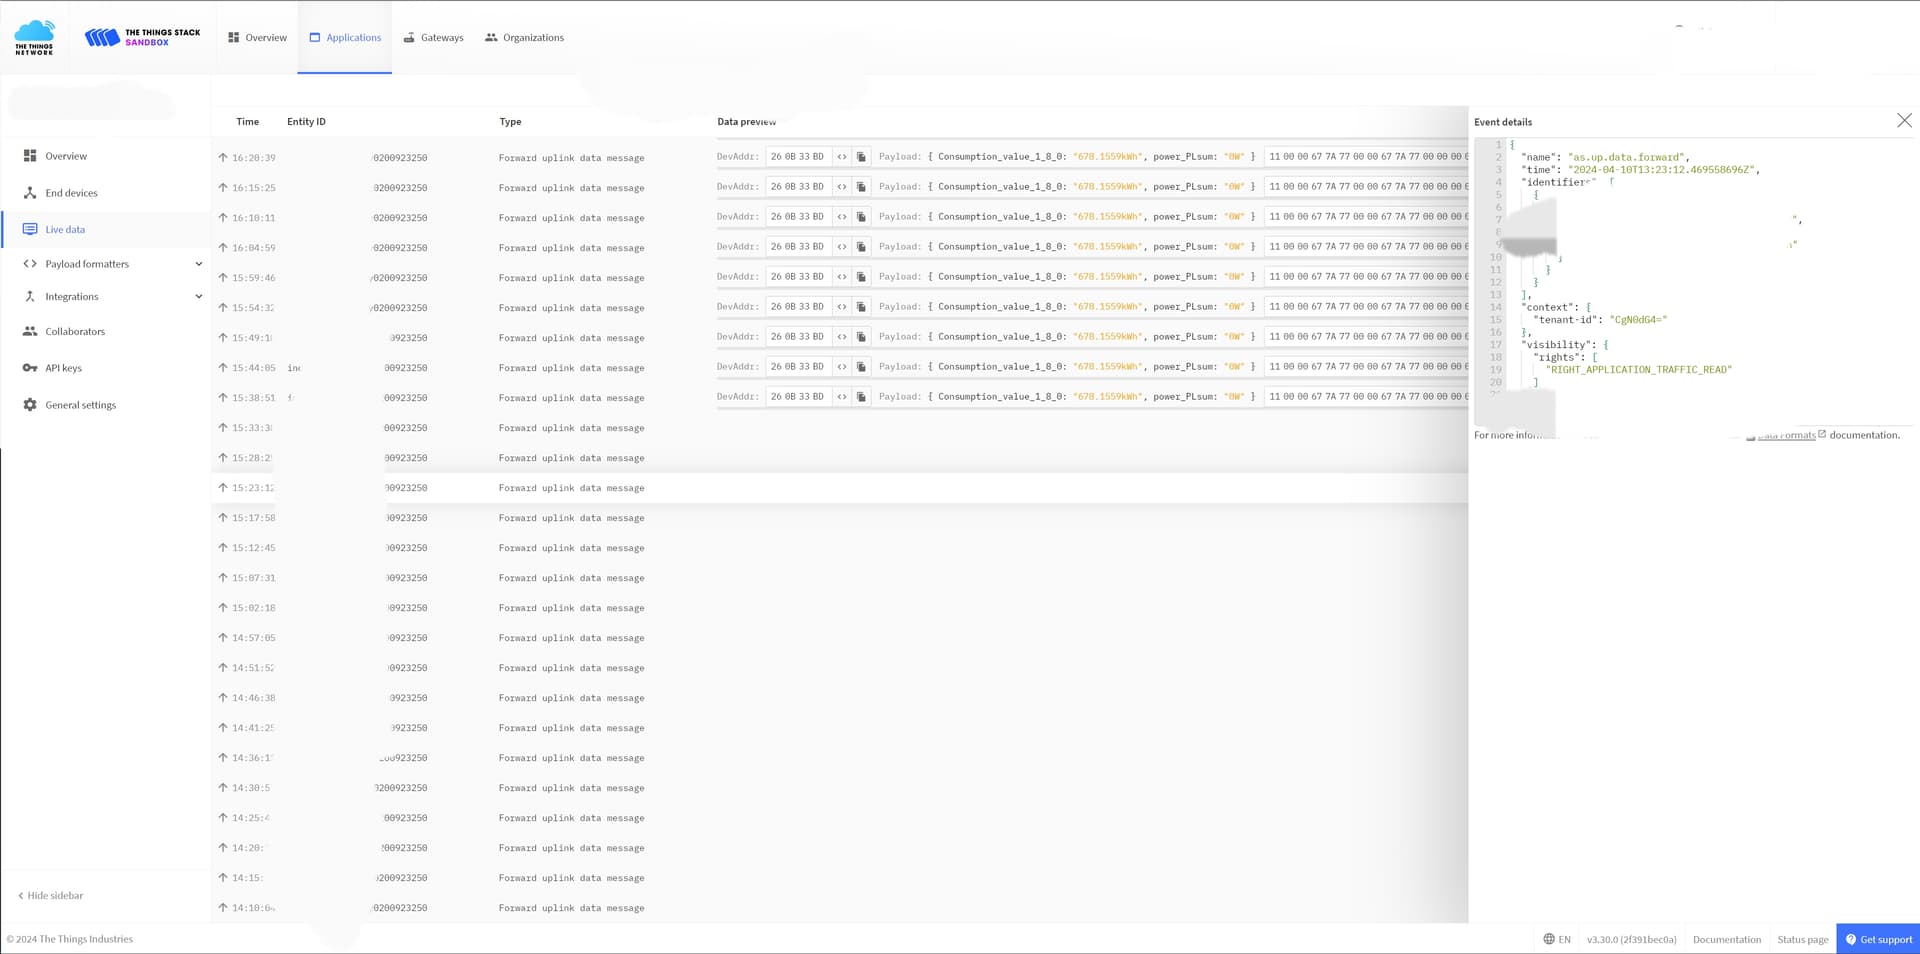1920x954 pixels.
Task: Open API keys page via key icon
Action: click(x=30, y=368)
